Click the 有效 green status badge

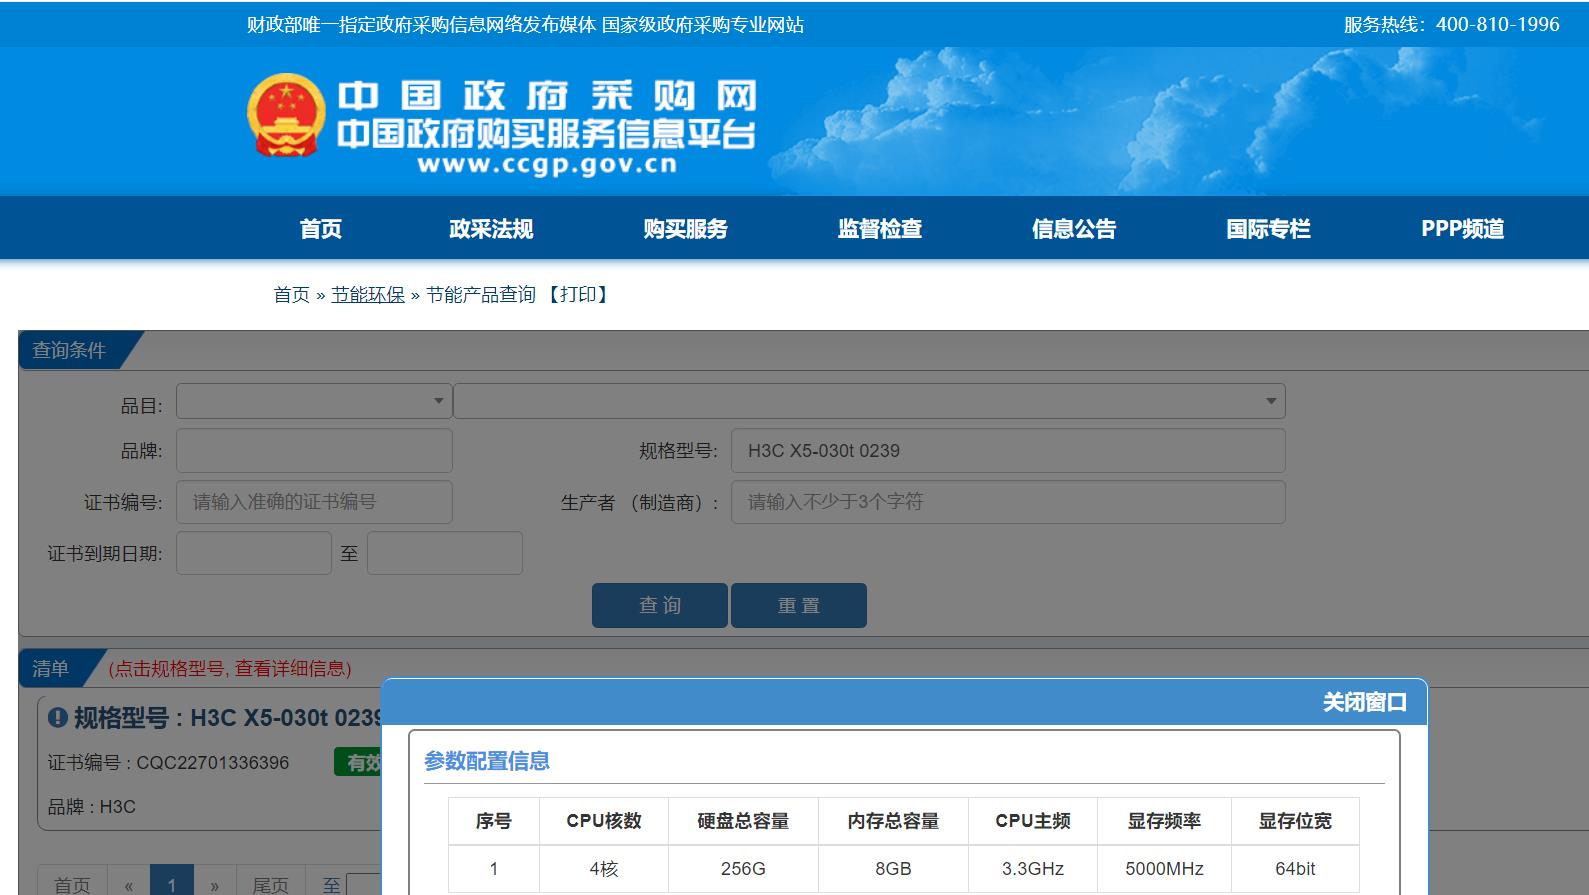point(358,763)
